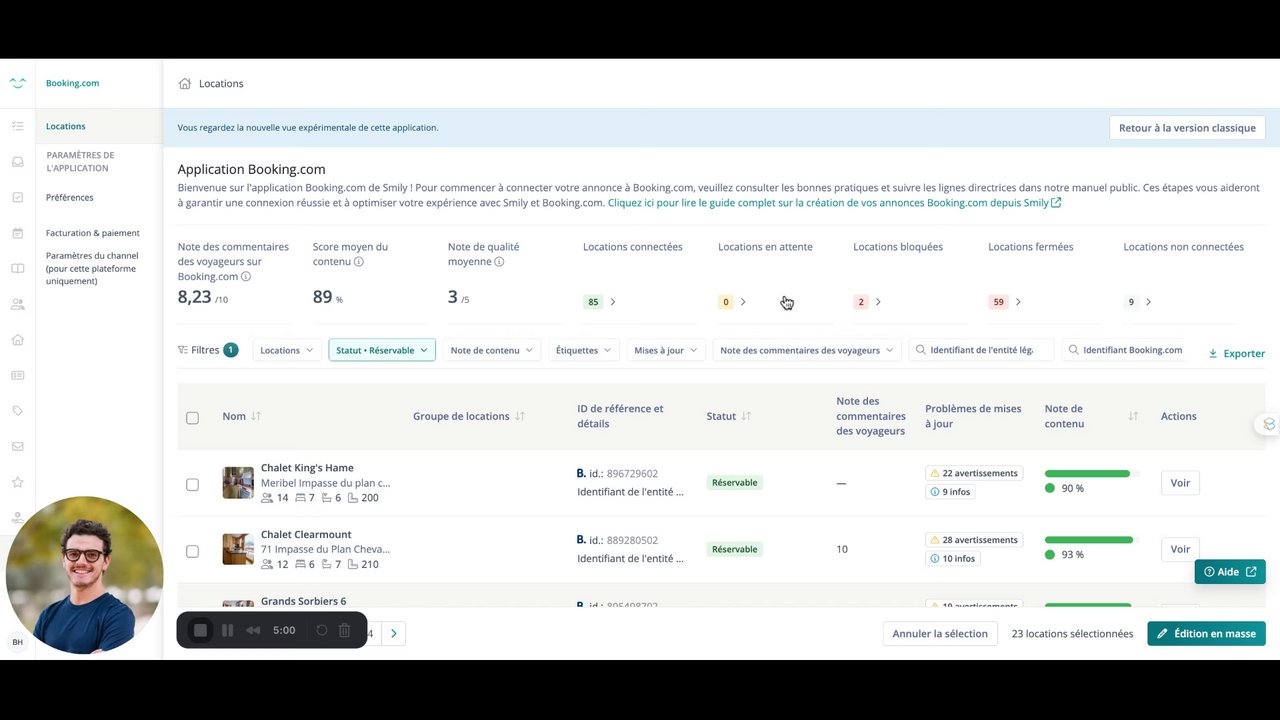Open the ID card sidebar icon
The height and width of the screenshot is (720, 1280).
click(17, 375)
